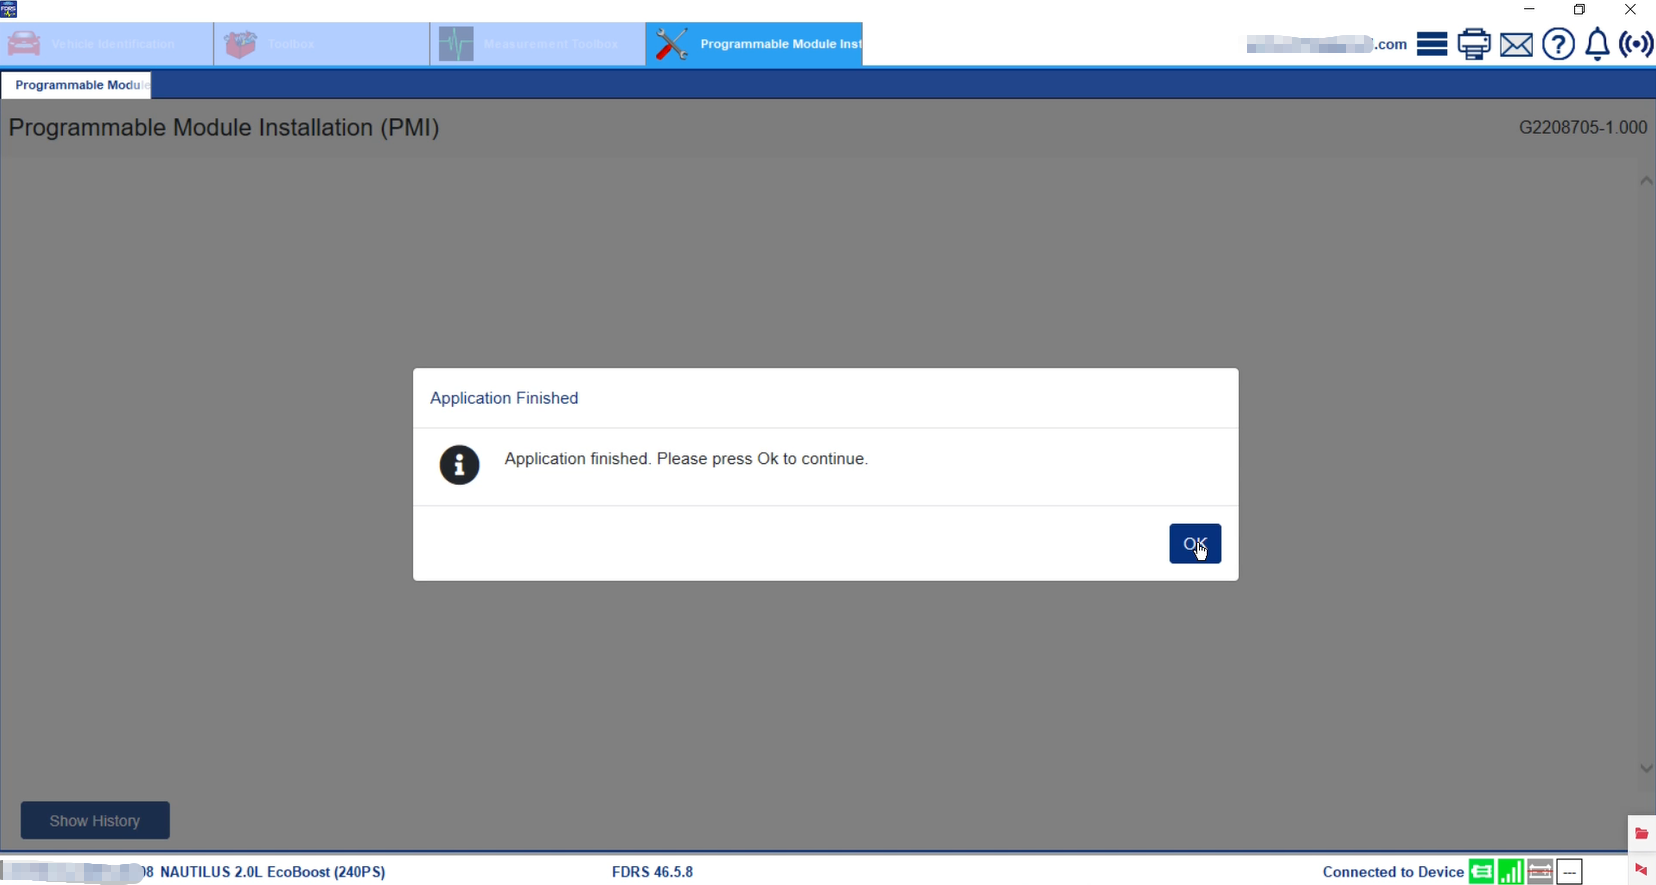Click the Show History button
1656x885 pixels.
pyautogui.click(x=95, y=820)
